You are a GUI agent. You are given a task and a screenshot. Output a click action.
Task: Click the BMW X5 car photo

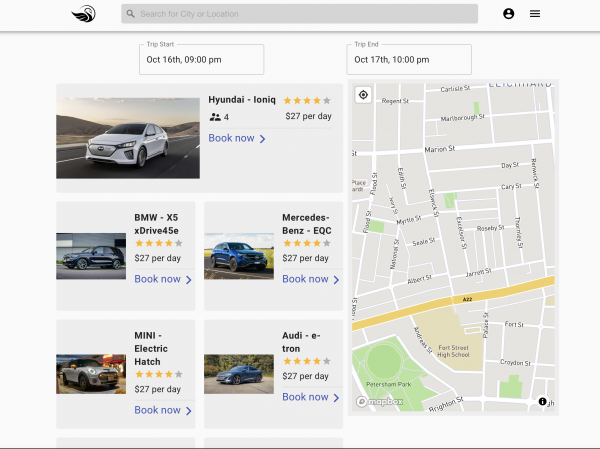[91, 256]
